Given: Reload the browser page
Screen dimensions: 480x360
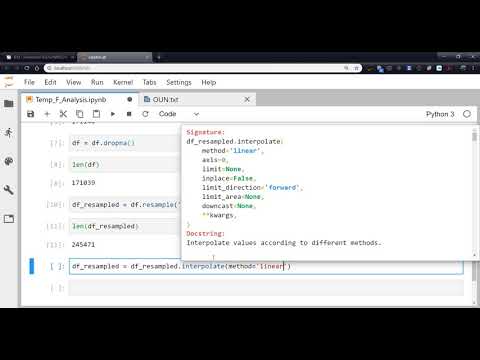Looking at the screenshot, I should (27, 68).
